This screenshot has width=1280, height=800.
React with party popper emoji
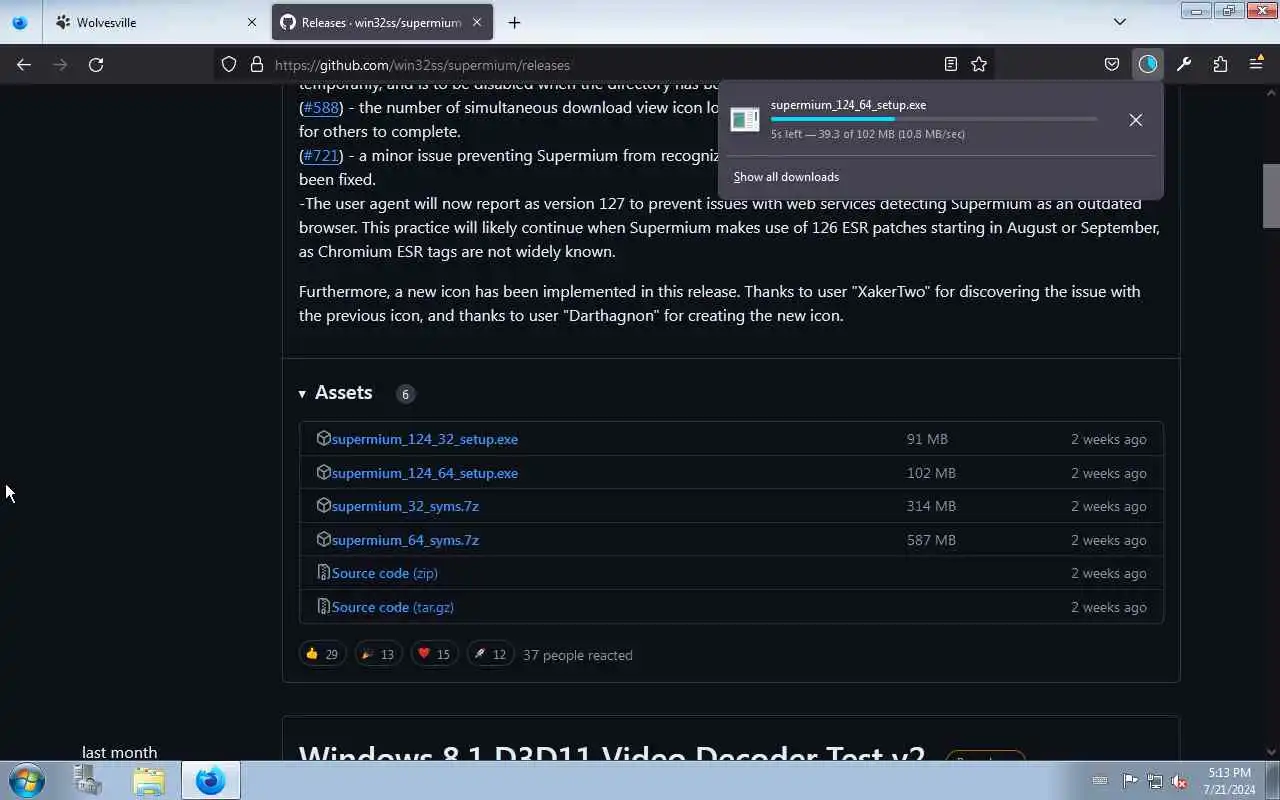378,654
